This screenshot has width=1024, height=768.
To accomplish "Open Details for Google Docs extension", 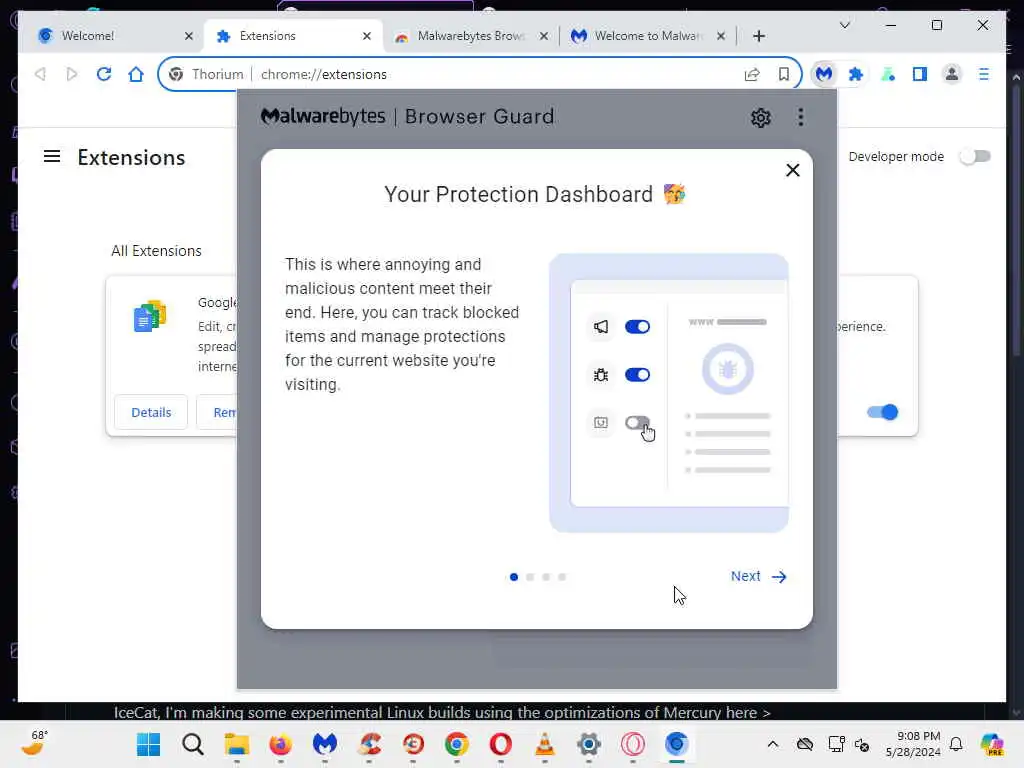I will tap(151, 412).
